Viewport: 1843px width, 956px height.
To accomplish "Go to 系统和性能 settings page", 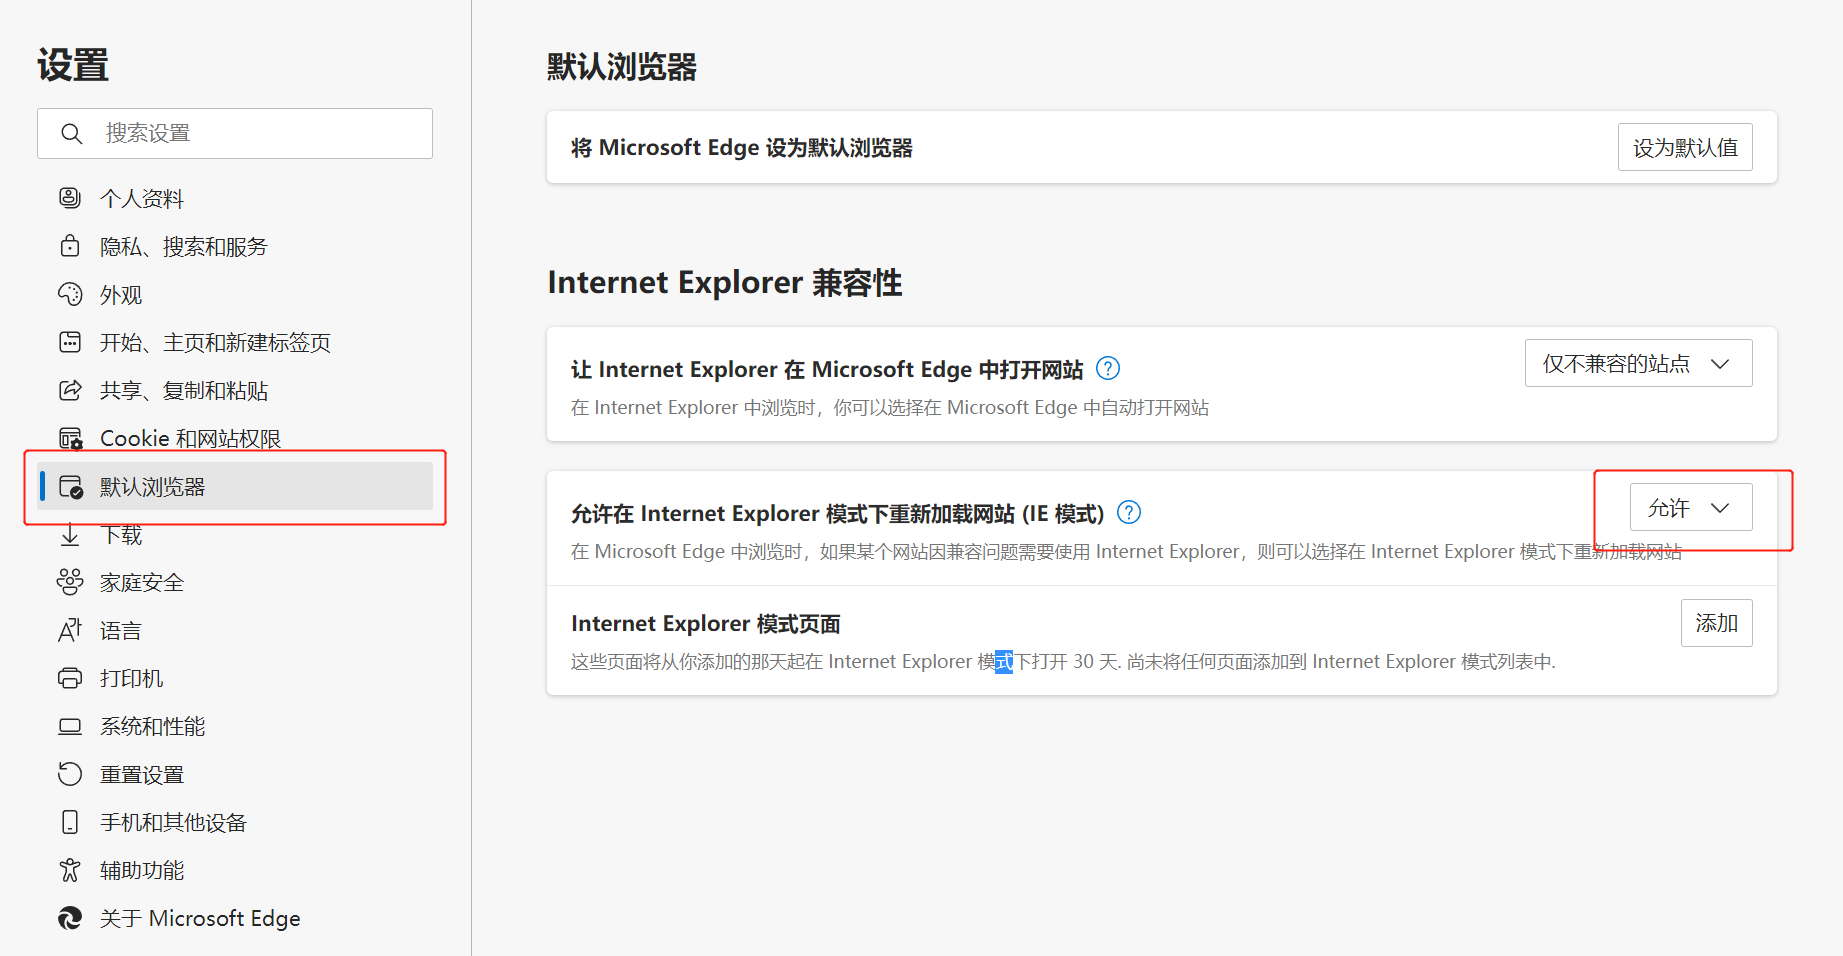I will pyautogui.click(x=152, y=726).
